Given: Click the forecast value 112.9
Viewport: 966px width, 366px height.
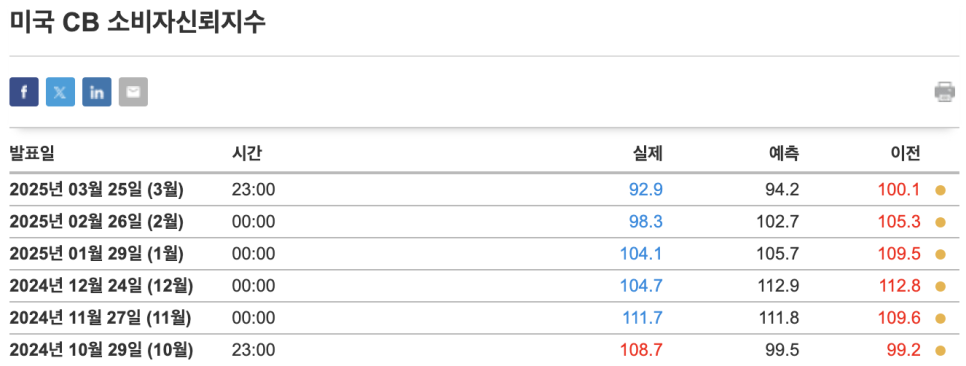Looking at the screenshot, I should pyautogui.click(x=779, y=286).
